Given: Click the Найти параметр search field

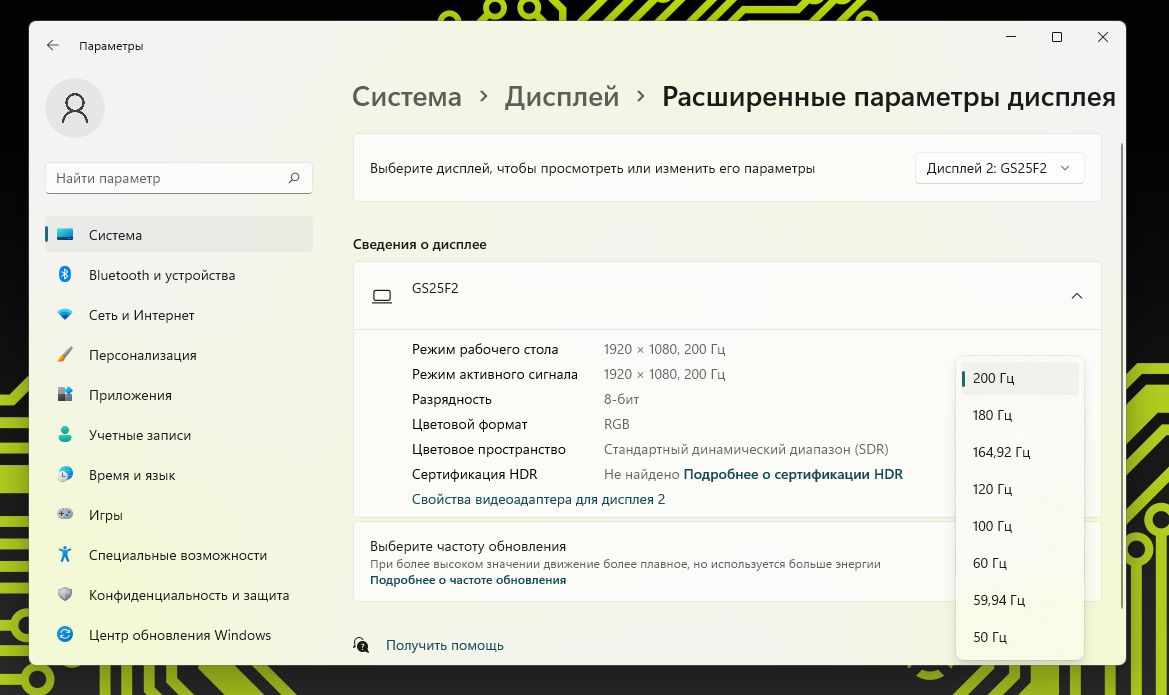Looking at the screenshot, I should 168,178.
